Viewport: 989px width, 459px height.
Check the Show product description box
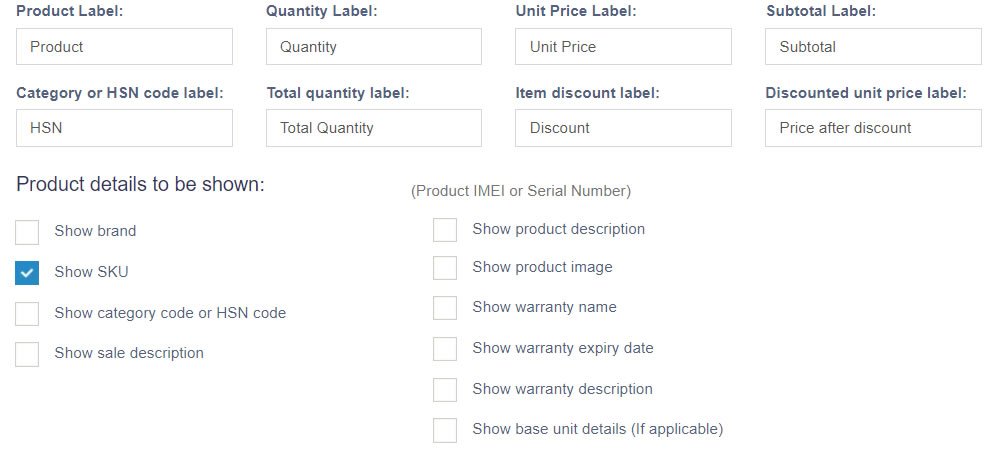pyautogui.click(x=445, y=230)
